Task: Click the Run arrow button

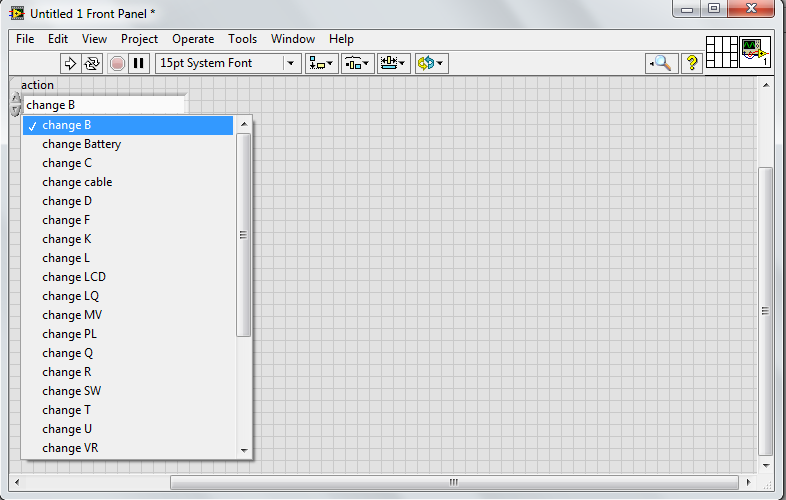Action: [70, 63]
